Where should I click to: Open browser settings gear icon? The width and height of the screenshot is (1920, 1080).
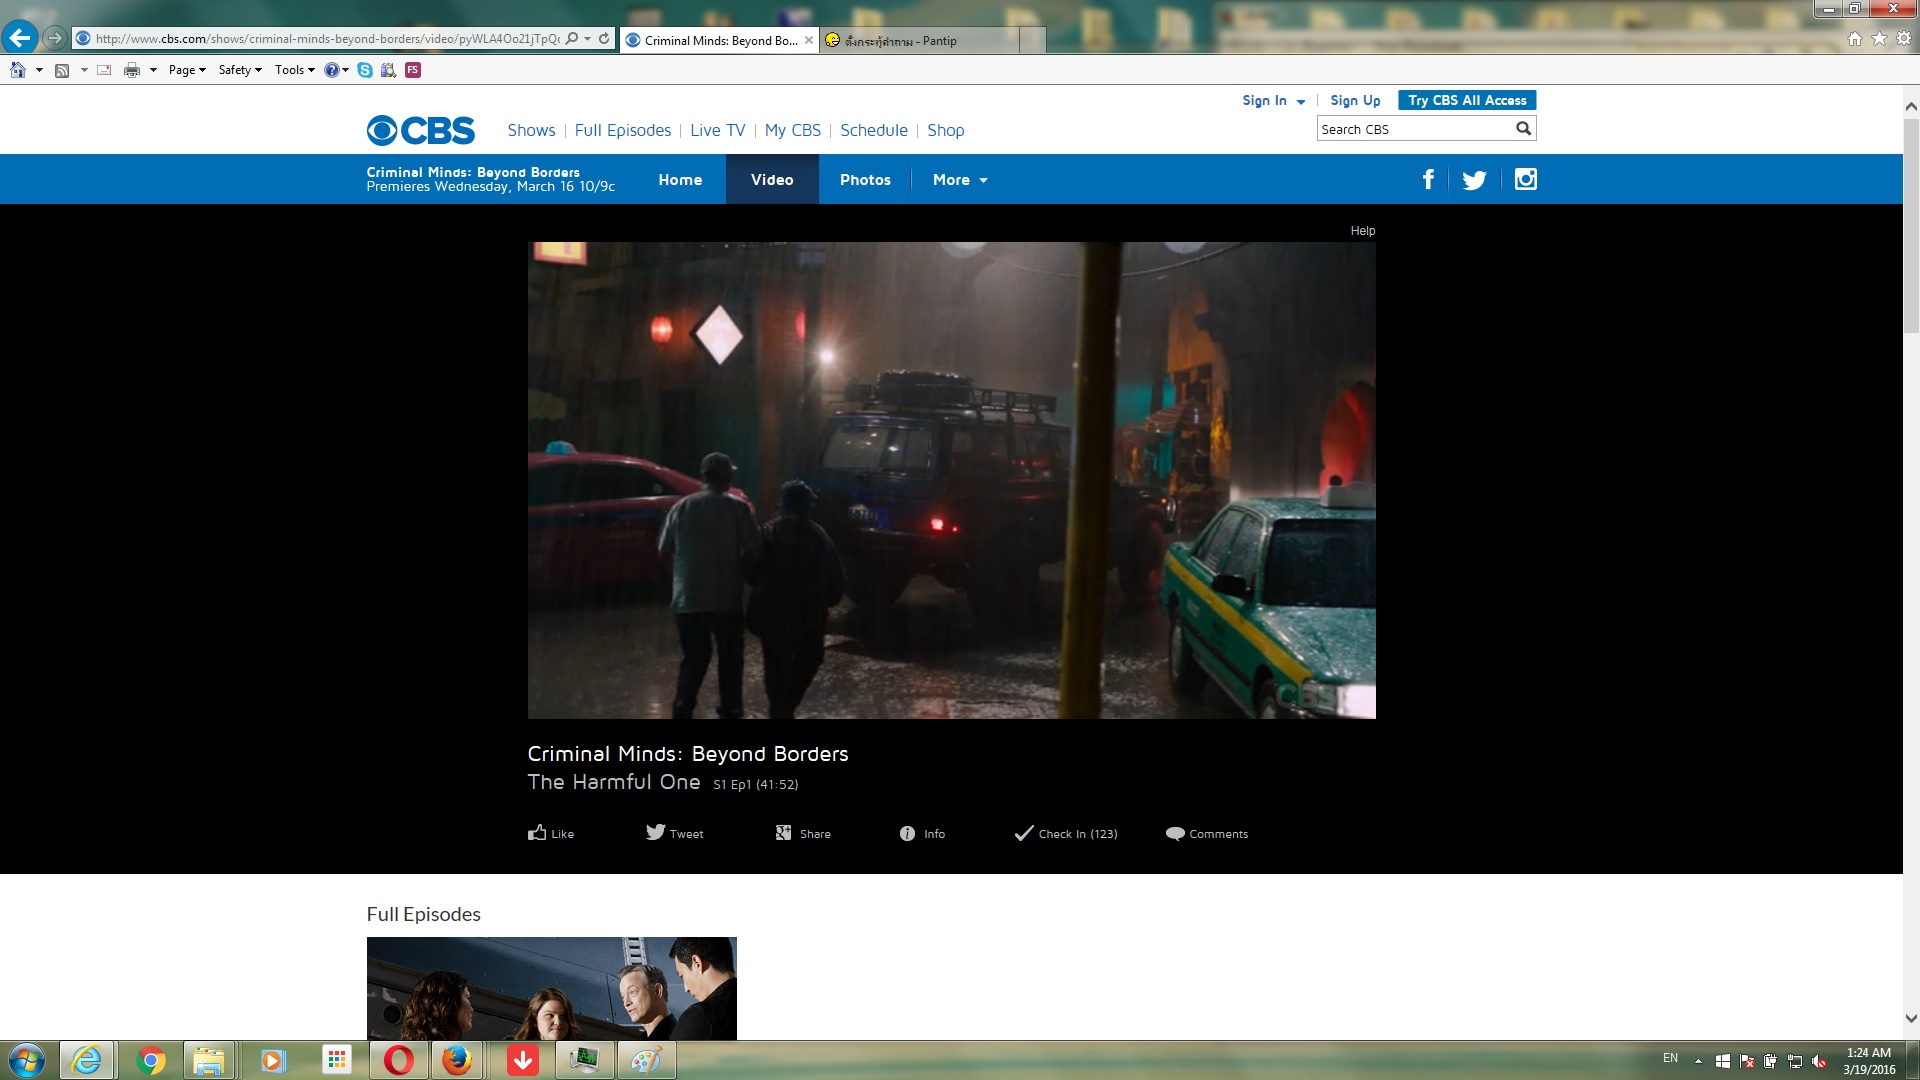pyautogui.click(x=1904, y=39)
